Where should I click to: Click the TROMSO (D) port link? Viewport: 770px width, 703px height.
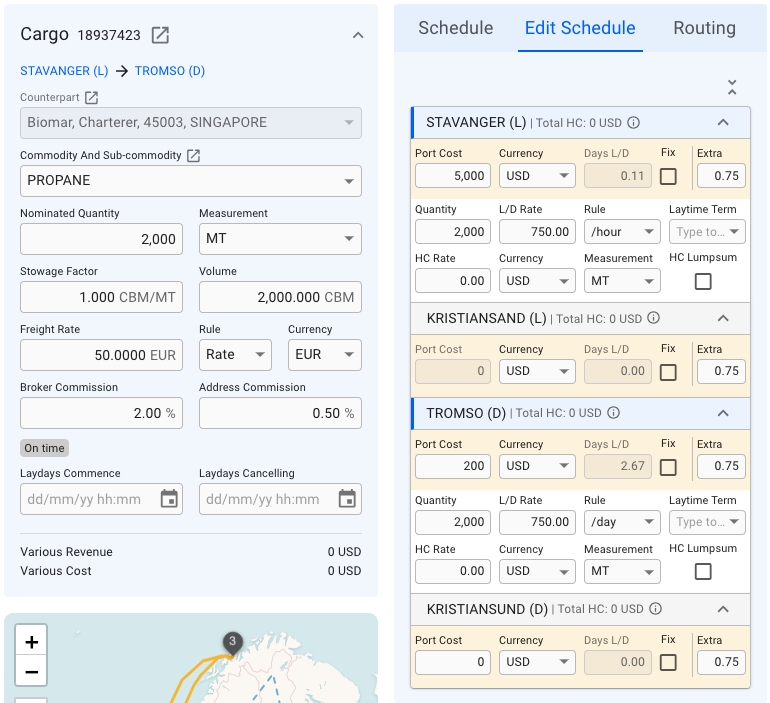pyautogui.click(x=170, y=71)
